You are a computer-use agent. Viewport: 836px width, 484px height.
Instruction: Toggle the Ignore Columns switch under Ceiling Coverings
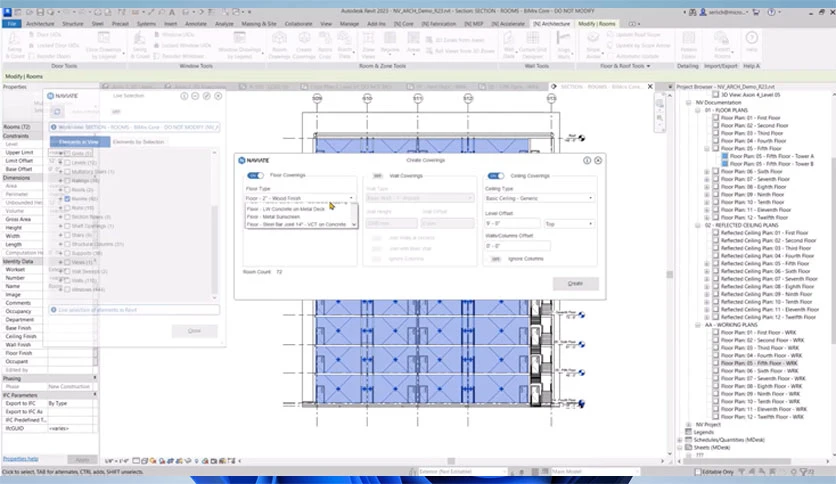[x=495, y=259]
